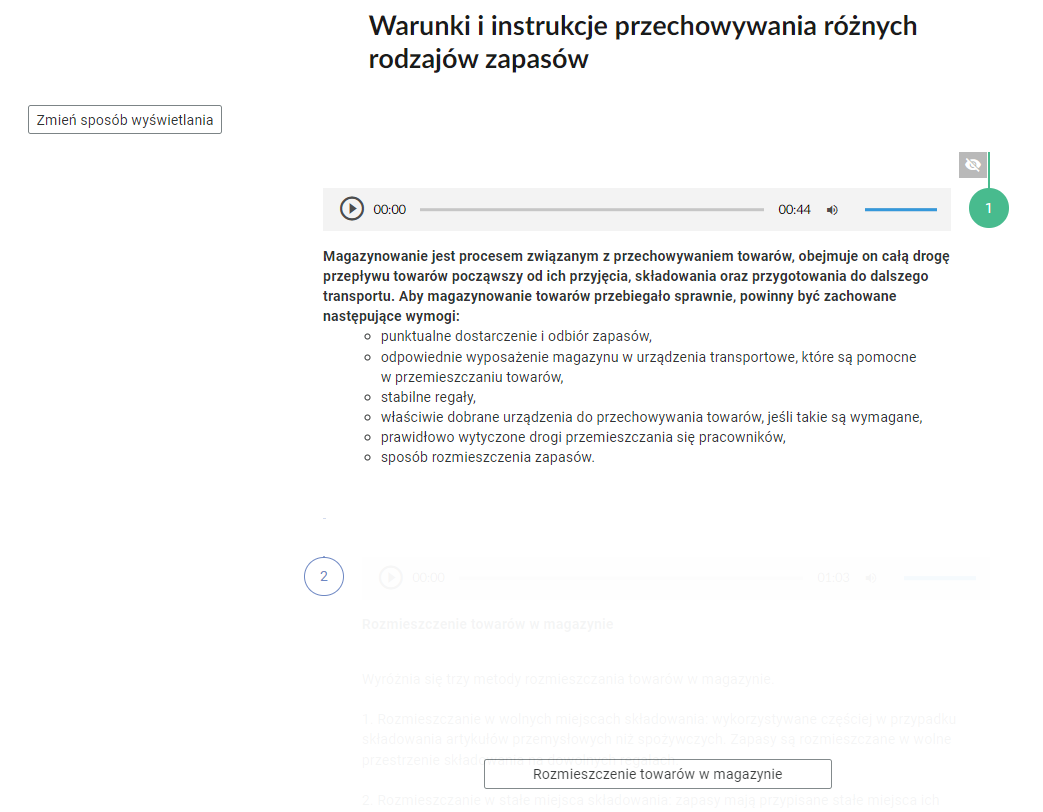Click the 00:44 duration label
The image size is (1043, 812).
pyautogui.click(x=794, y=209)
